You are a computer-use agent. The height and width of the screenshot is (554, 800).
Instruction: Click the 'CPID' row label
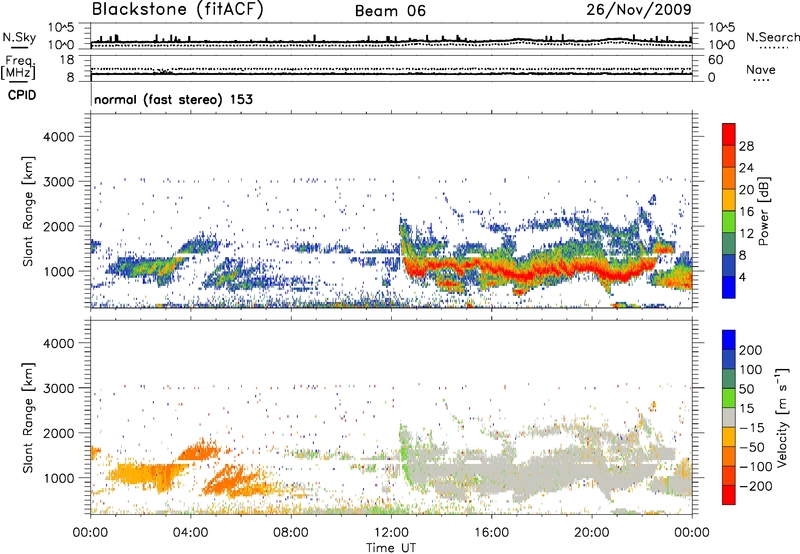(22, 95)
